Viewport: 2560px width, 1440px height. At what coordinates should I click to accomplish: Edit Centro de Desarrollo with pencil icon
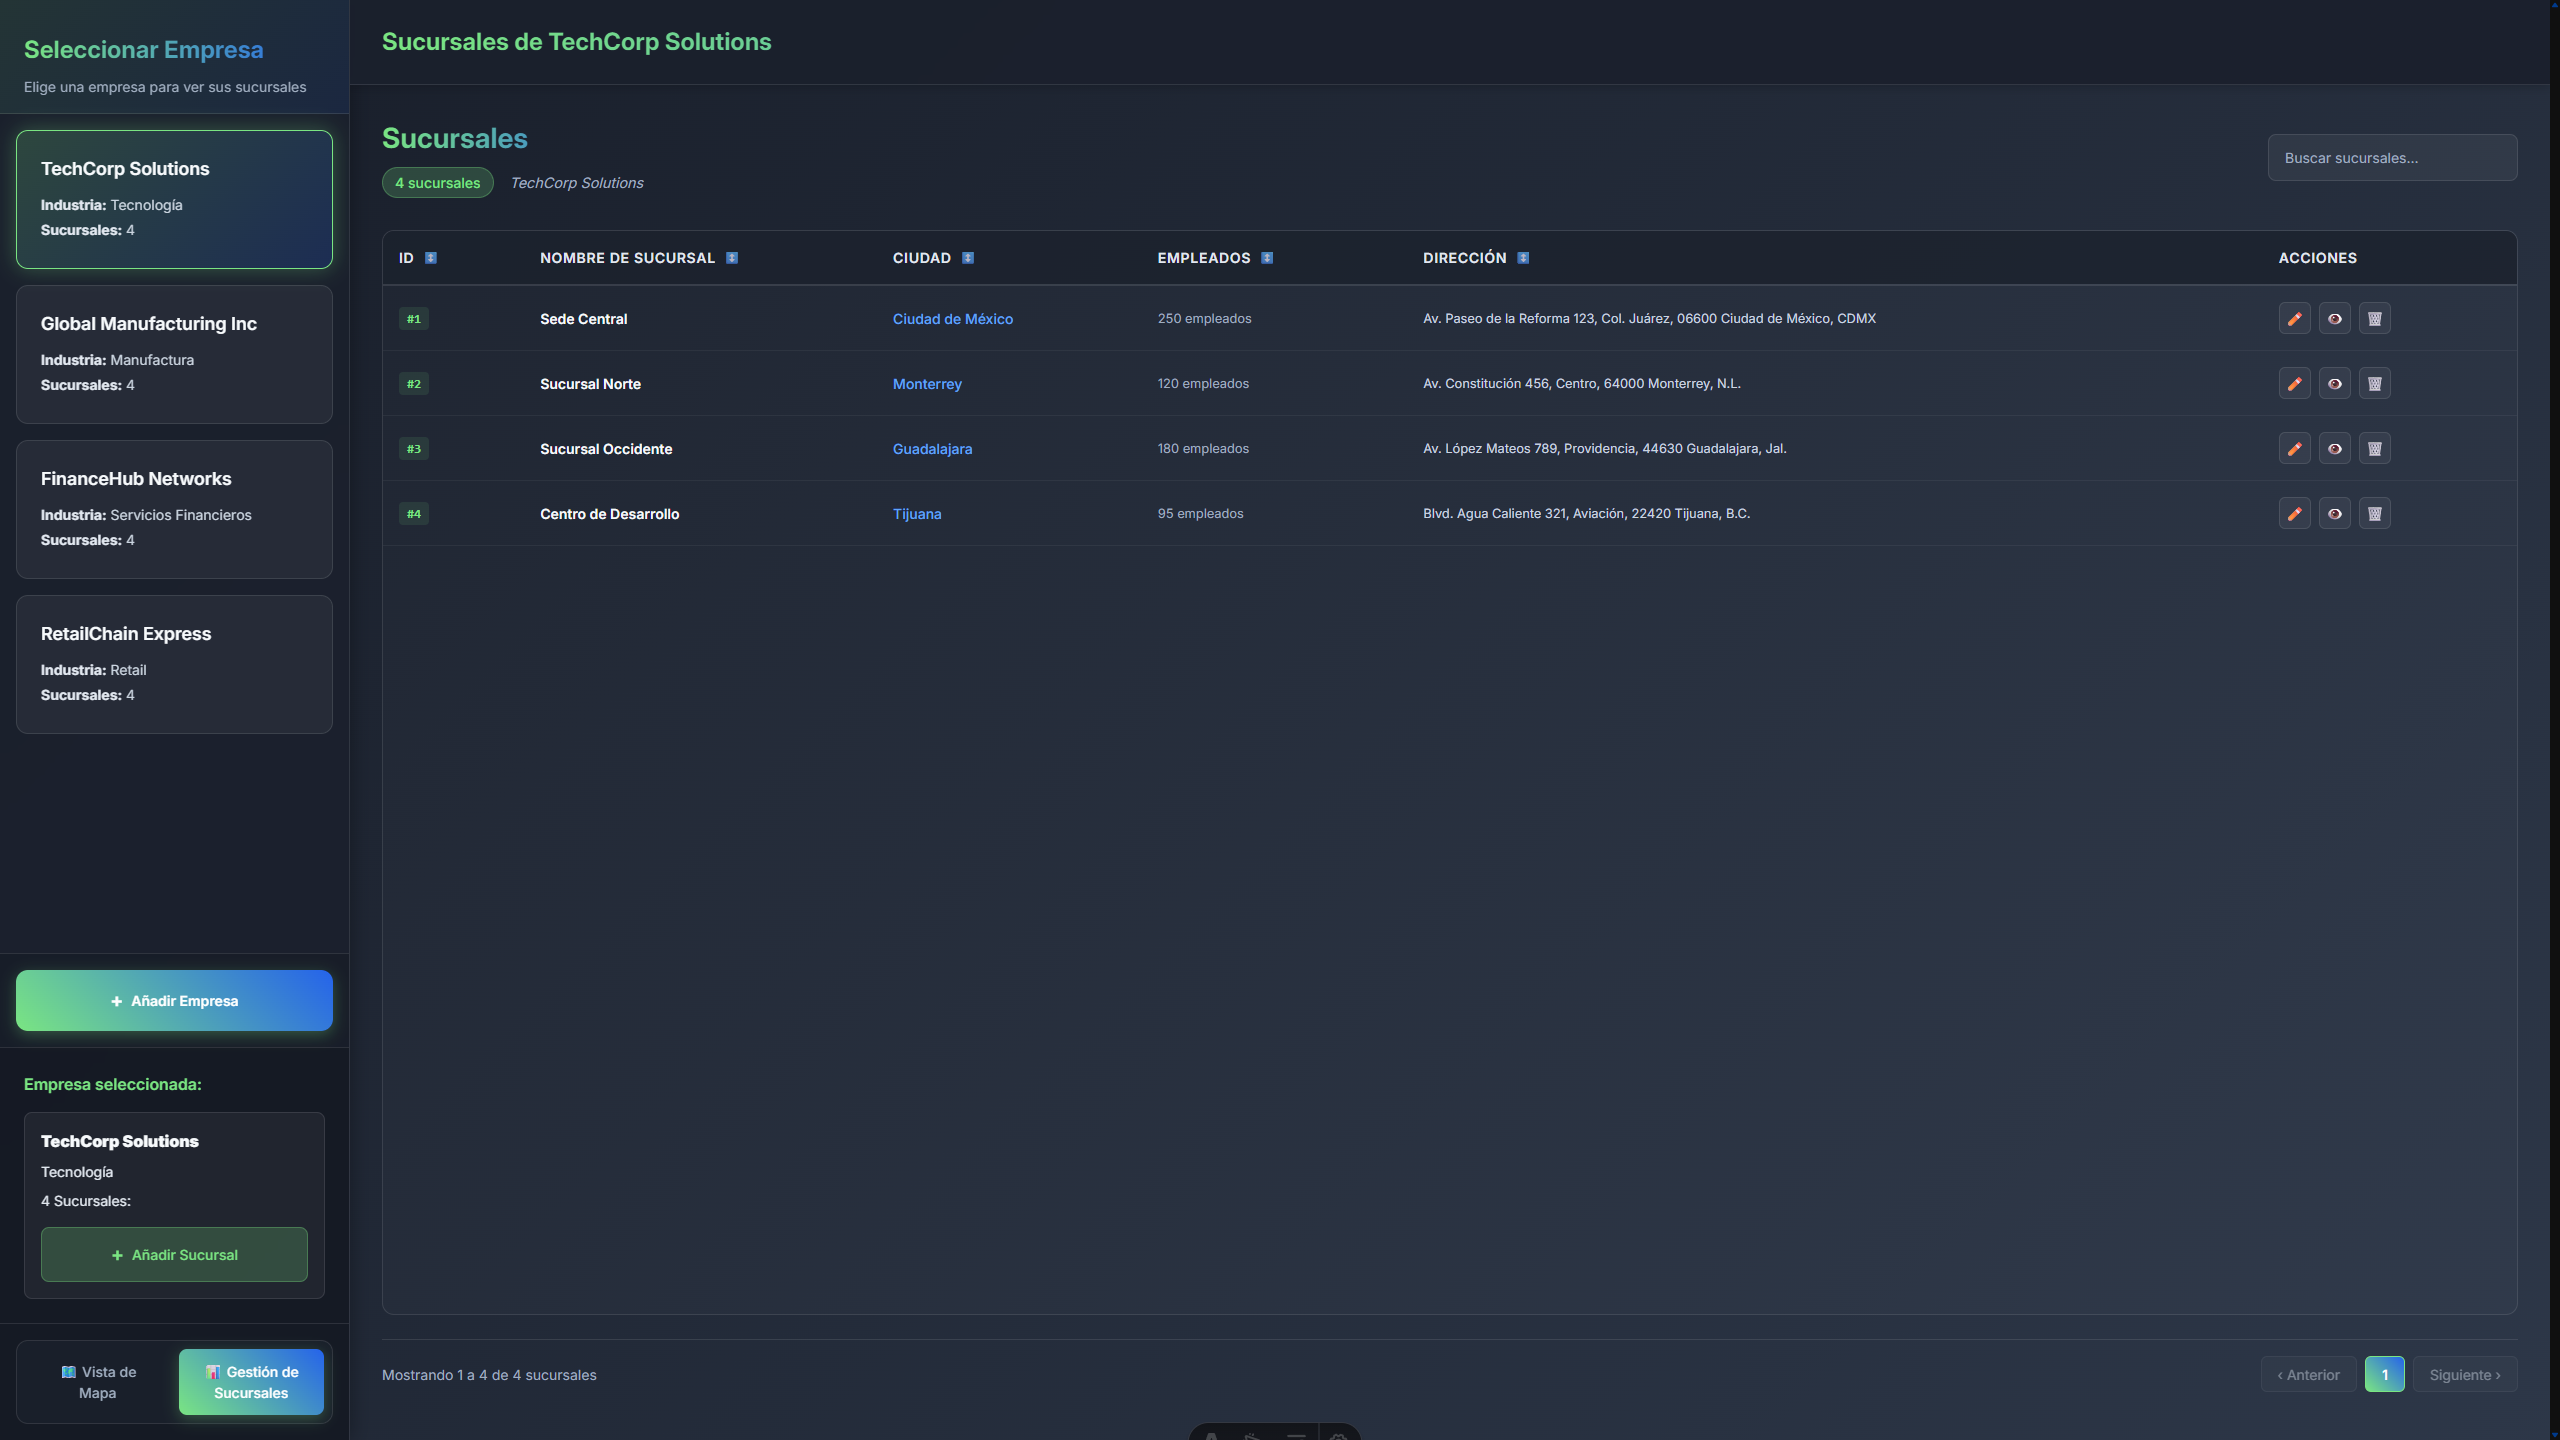click(x=2294, y=513)
